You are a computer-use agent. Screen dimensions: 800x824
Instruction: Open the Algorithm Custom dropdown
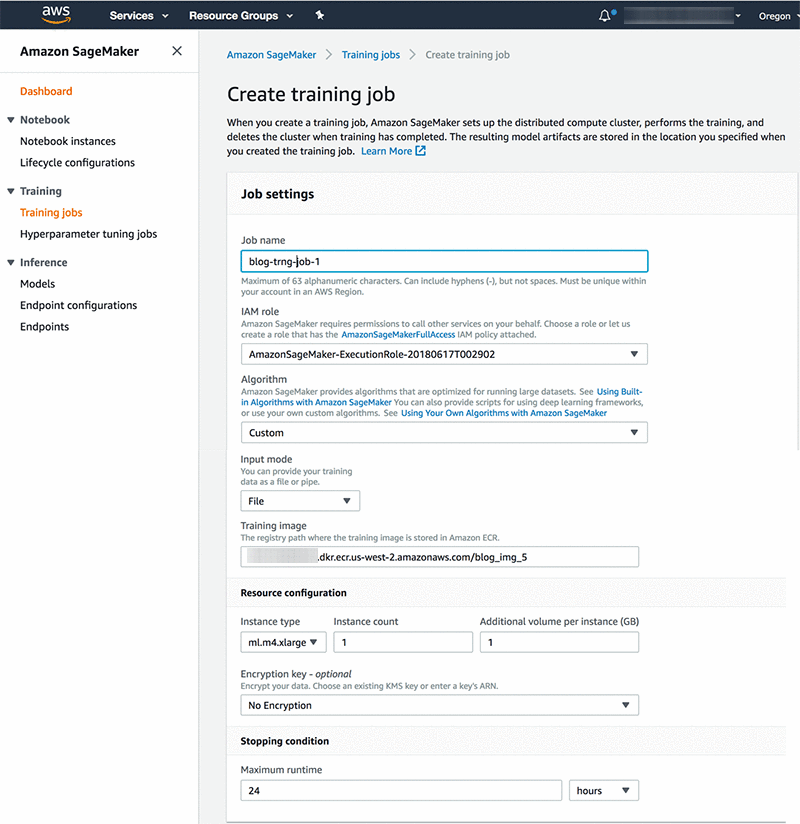coord(444,433)
